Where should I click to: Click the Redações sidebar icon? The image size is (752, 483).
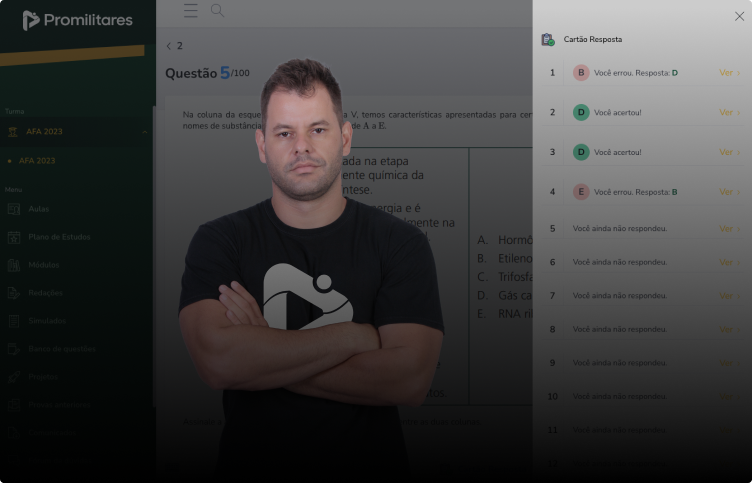pos(14,293)
